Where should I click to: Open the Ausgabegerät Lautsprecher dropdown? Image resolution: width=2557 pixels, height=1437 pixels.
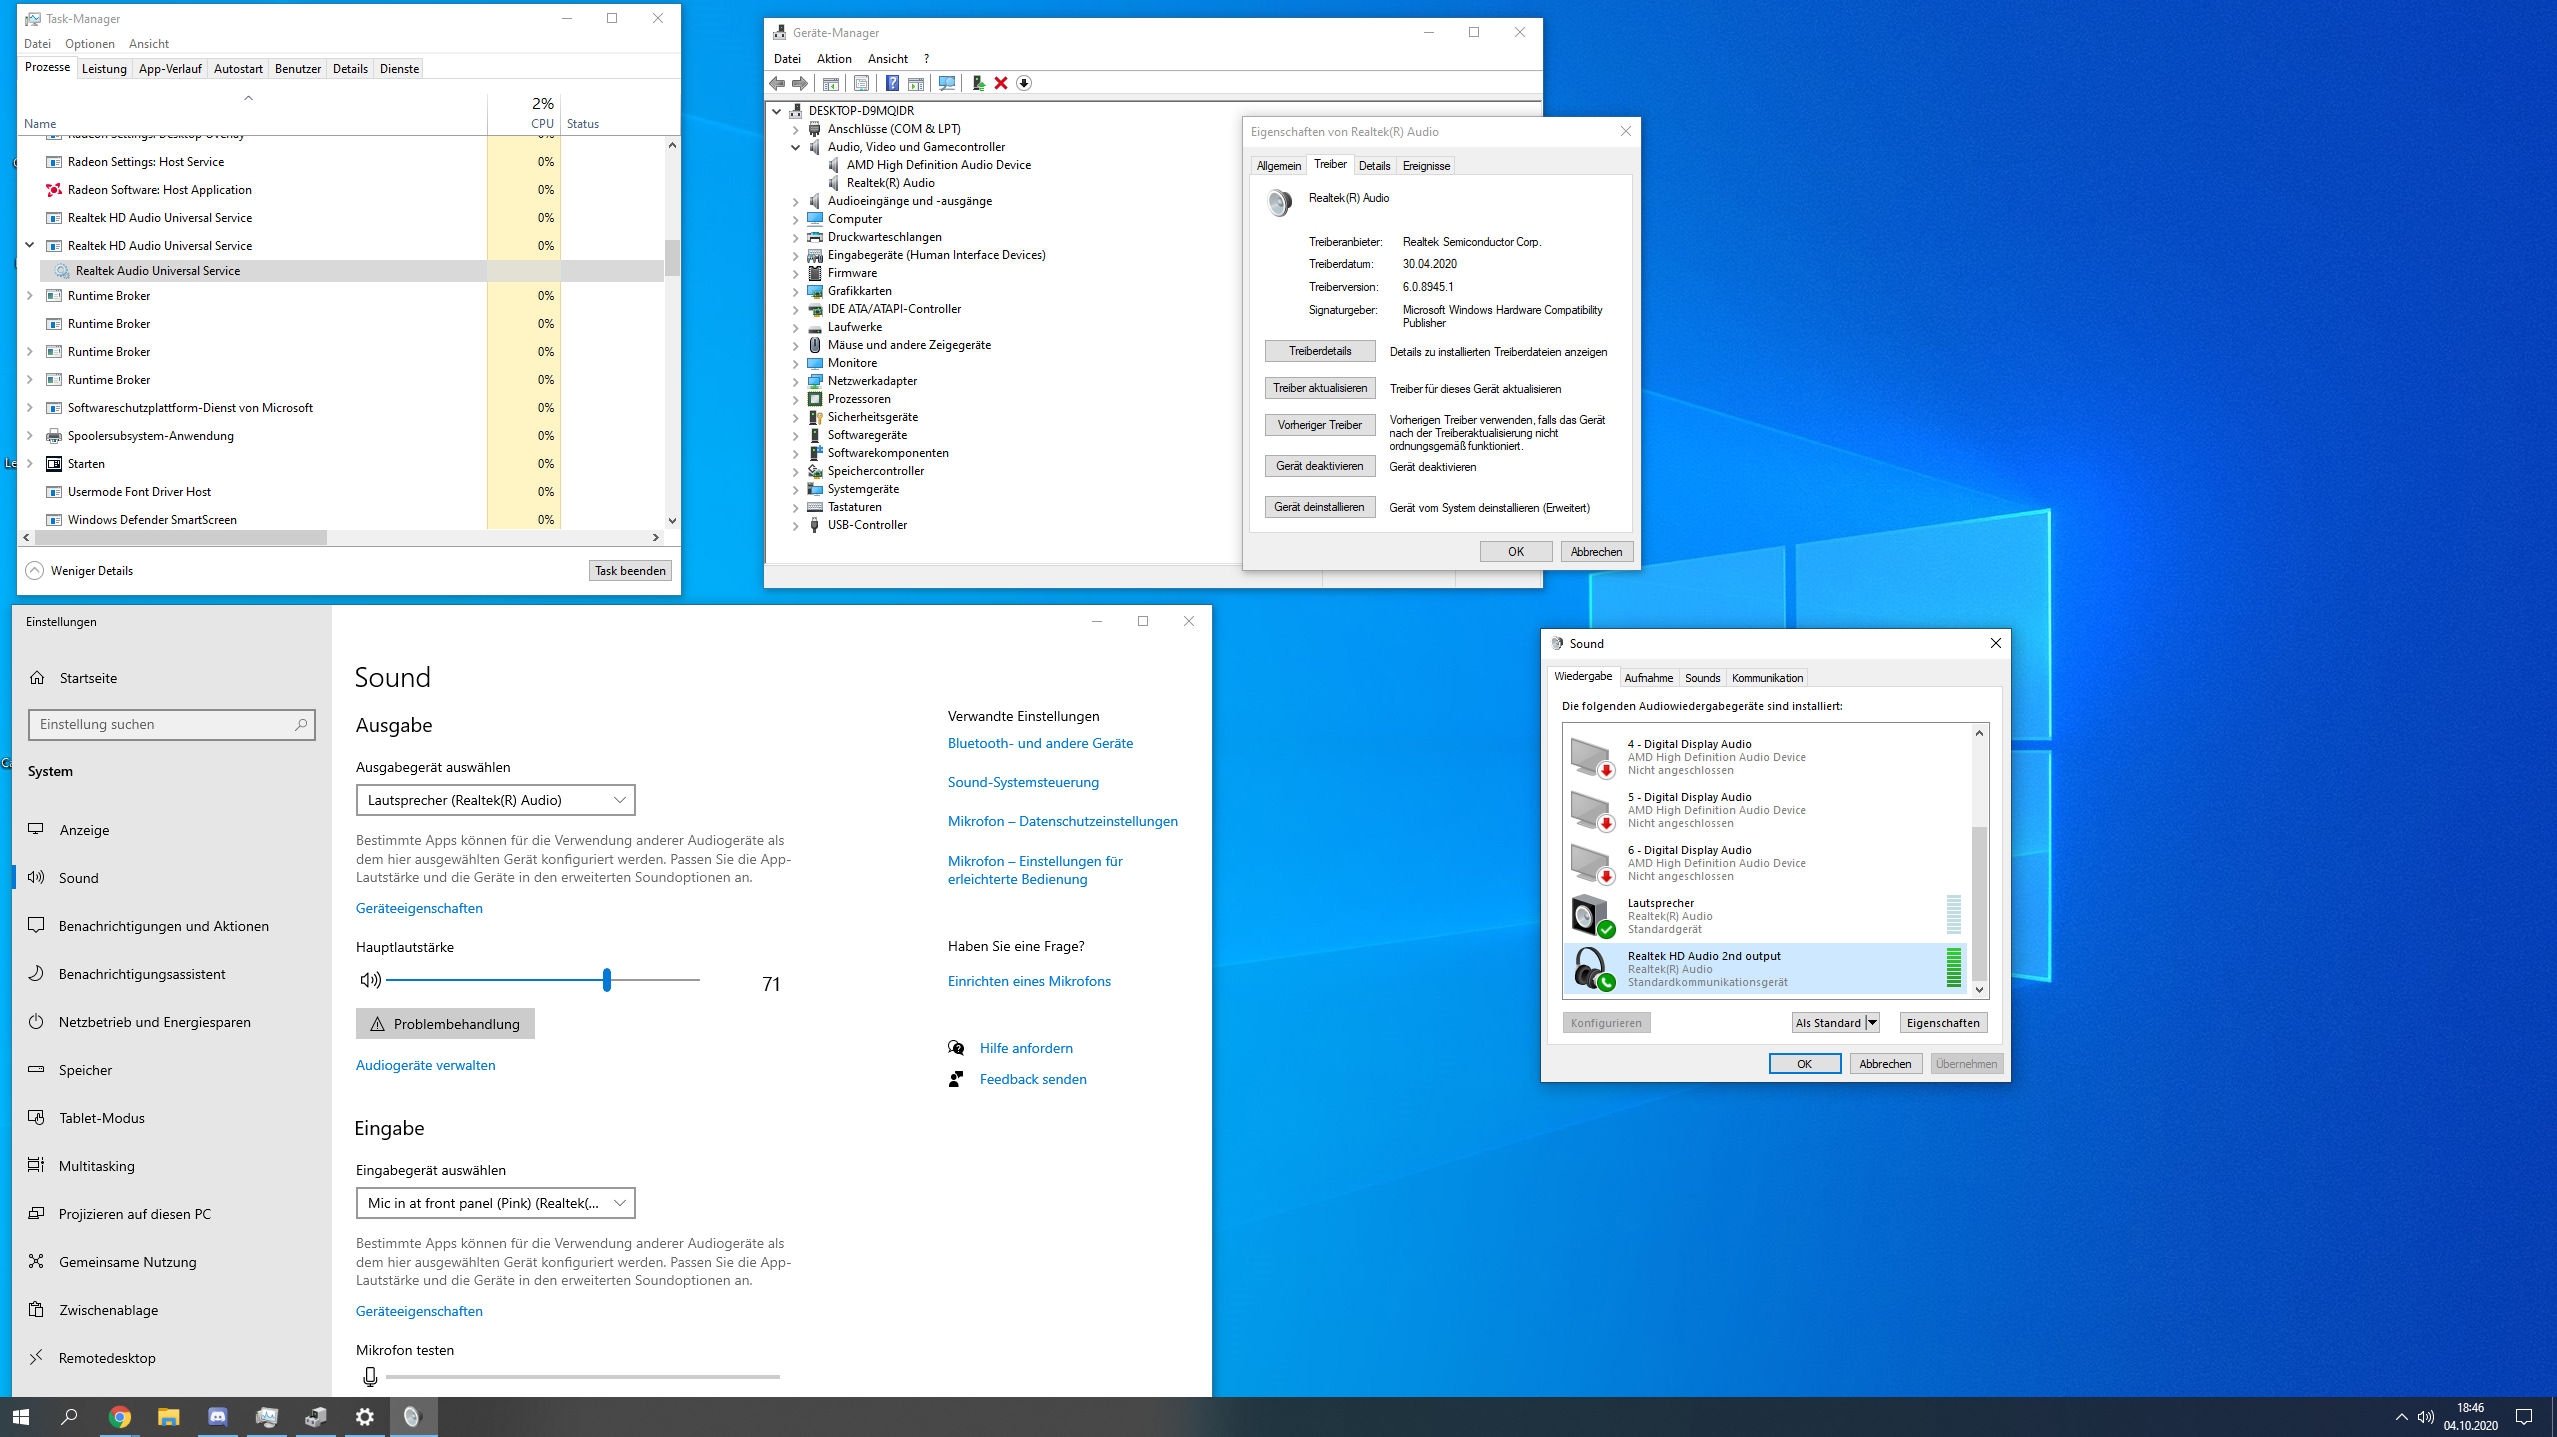coord(495,800)
